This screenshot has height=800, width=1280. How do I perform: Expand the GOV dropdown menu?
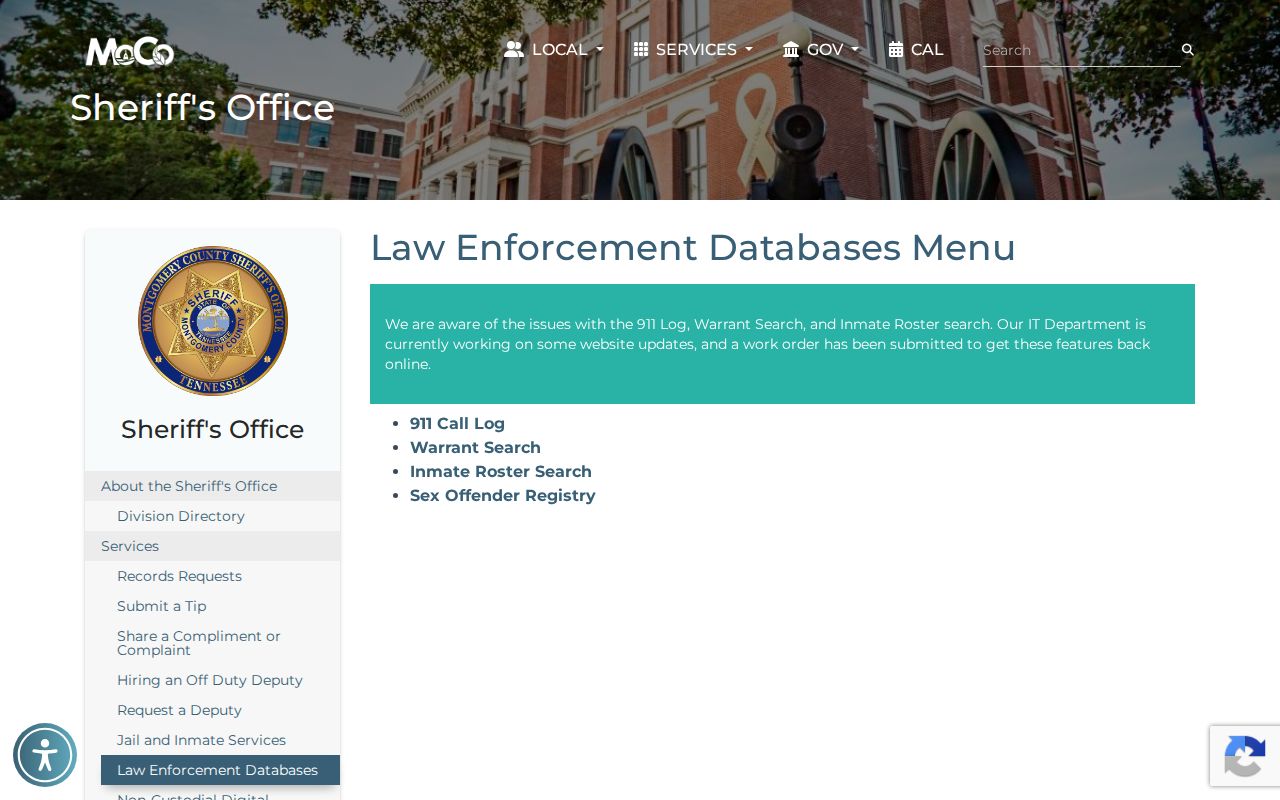821,50
